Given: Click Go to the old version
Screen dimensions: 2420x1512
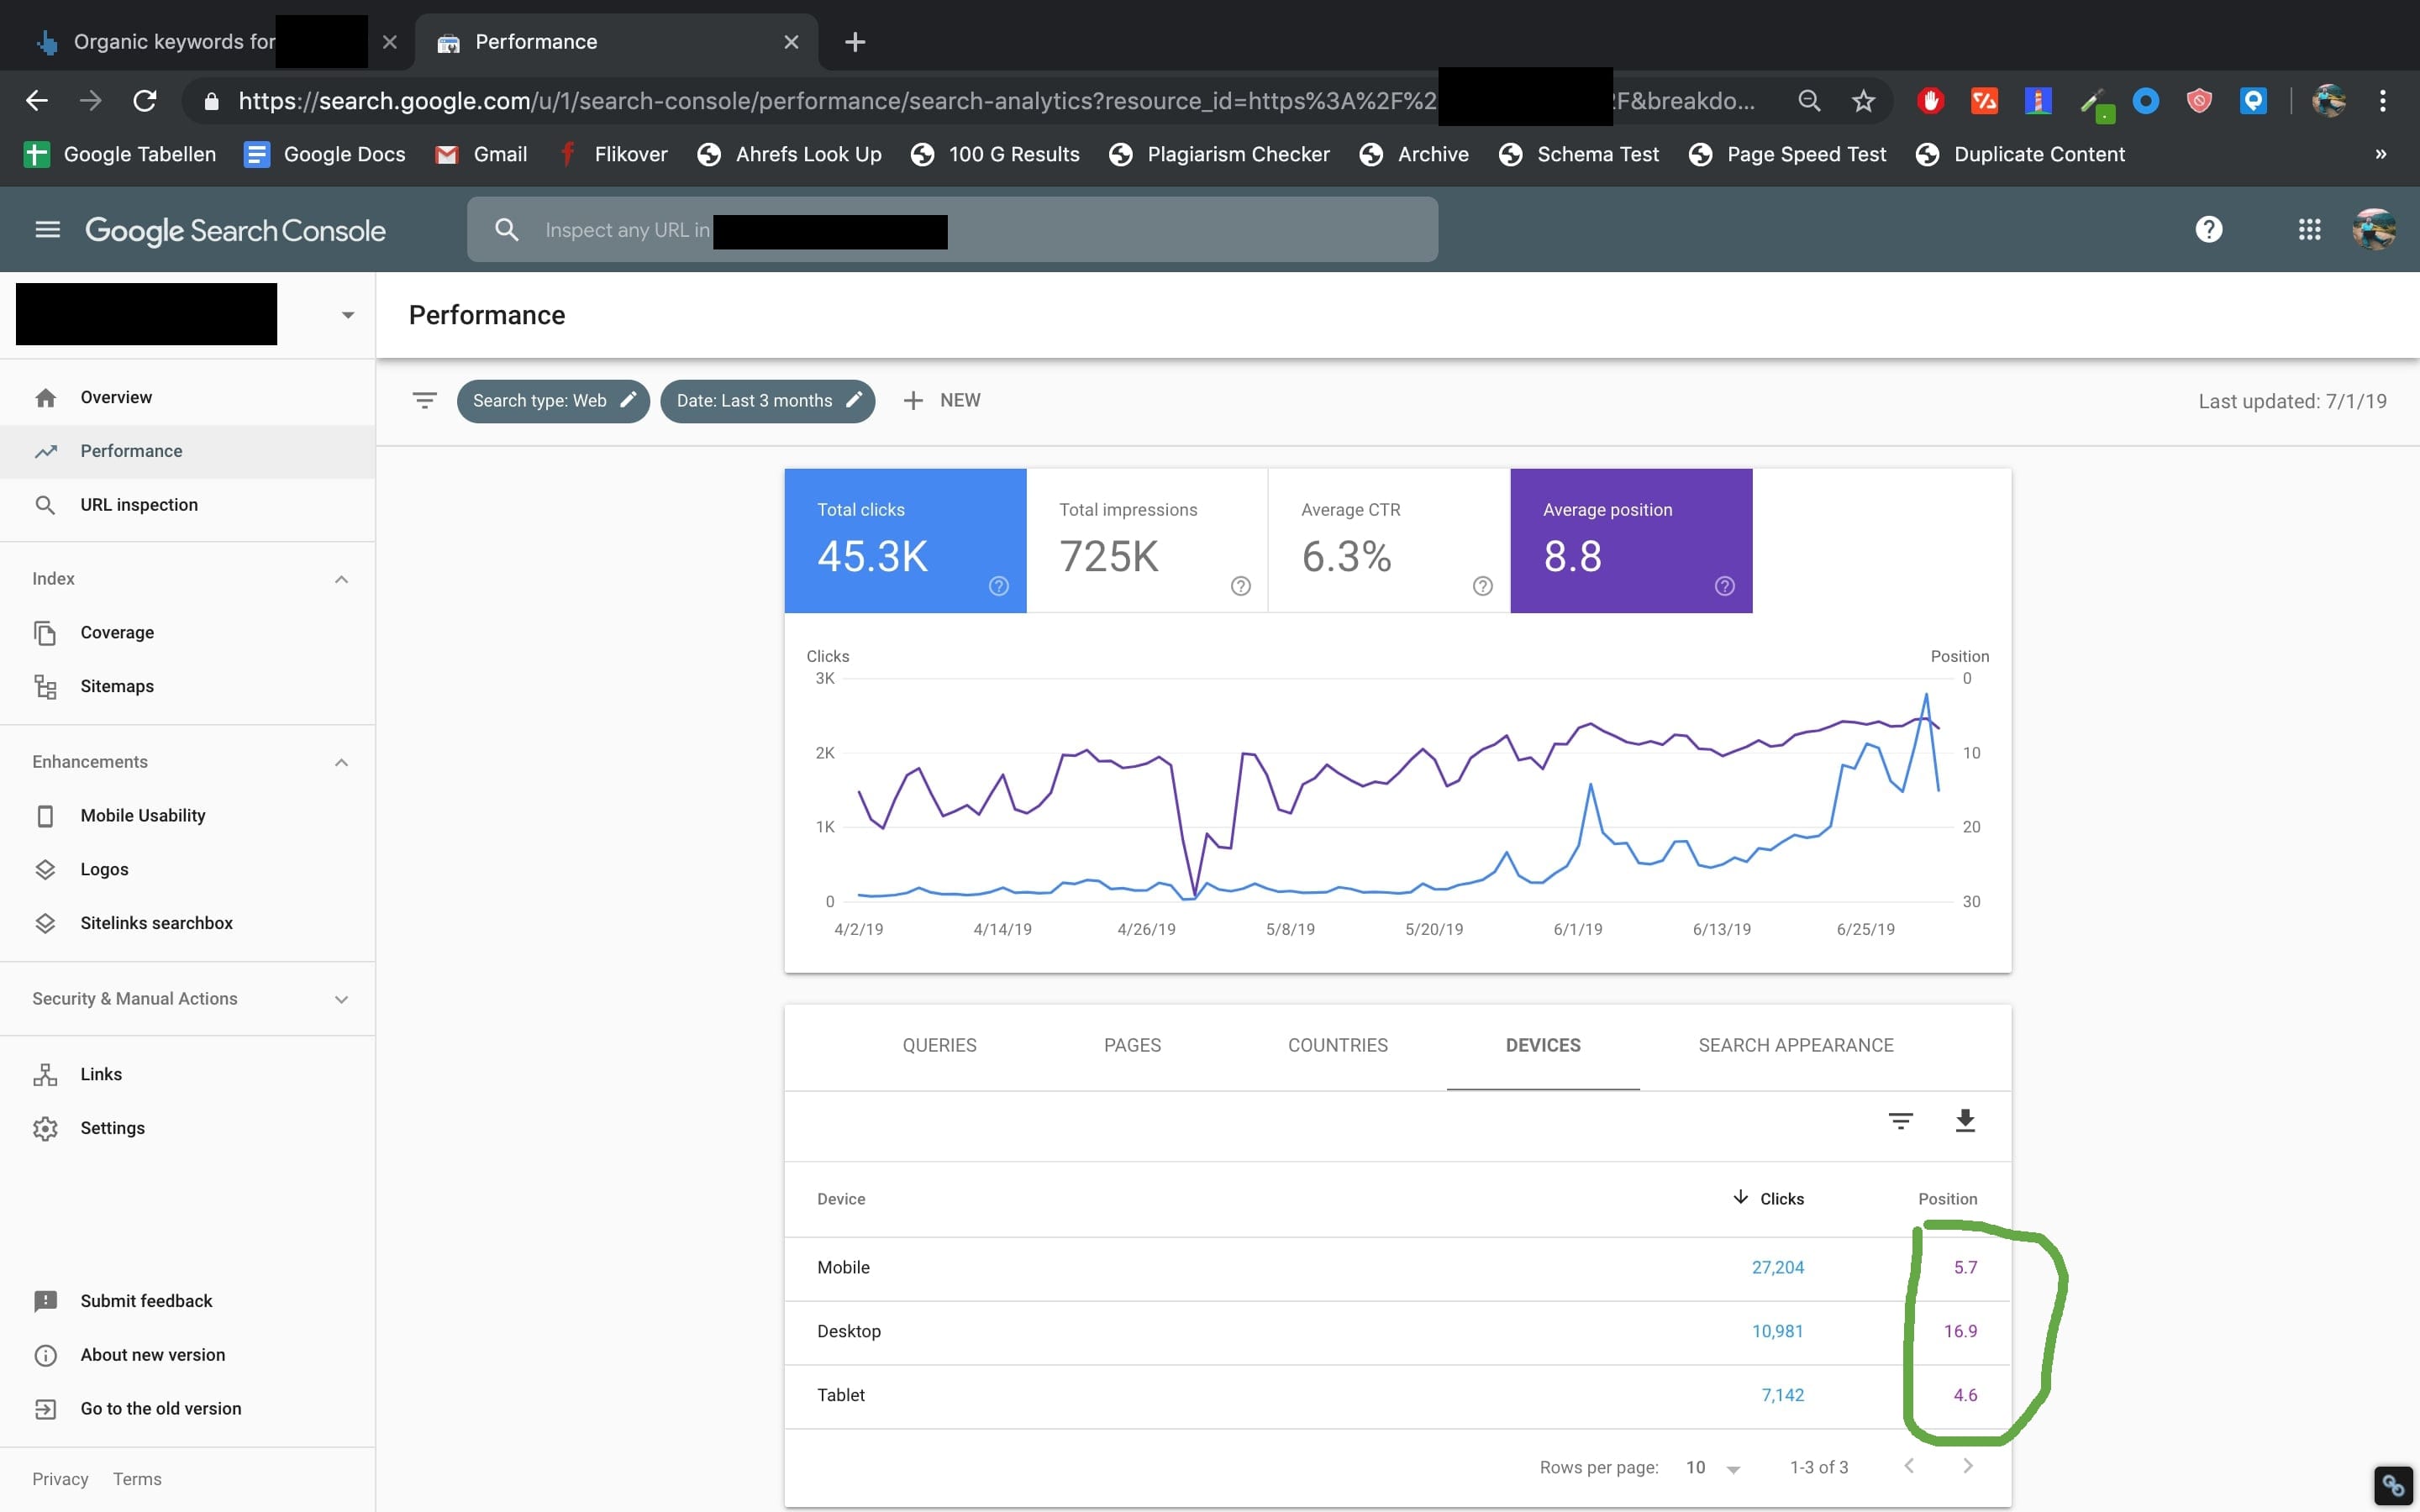Looking at the screenshot, I should 188,1410.
